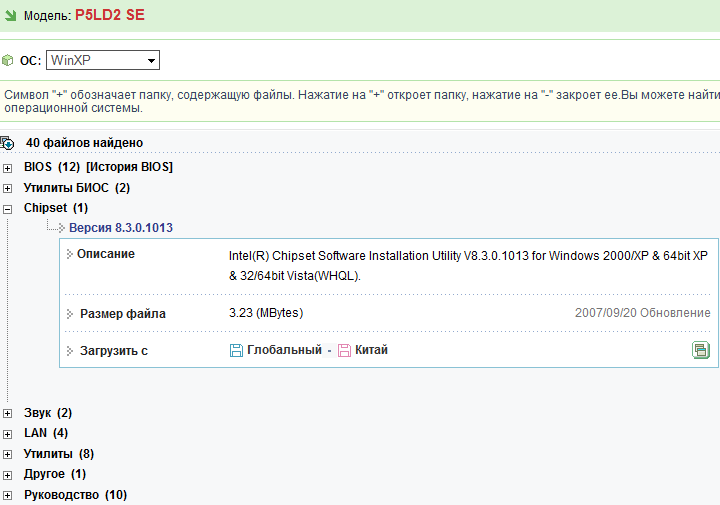Image resolution: width=720 pixels, height=505 pixels.
Task: Download from the Глобальный server link
Action: (284, 350)
